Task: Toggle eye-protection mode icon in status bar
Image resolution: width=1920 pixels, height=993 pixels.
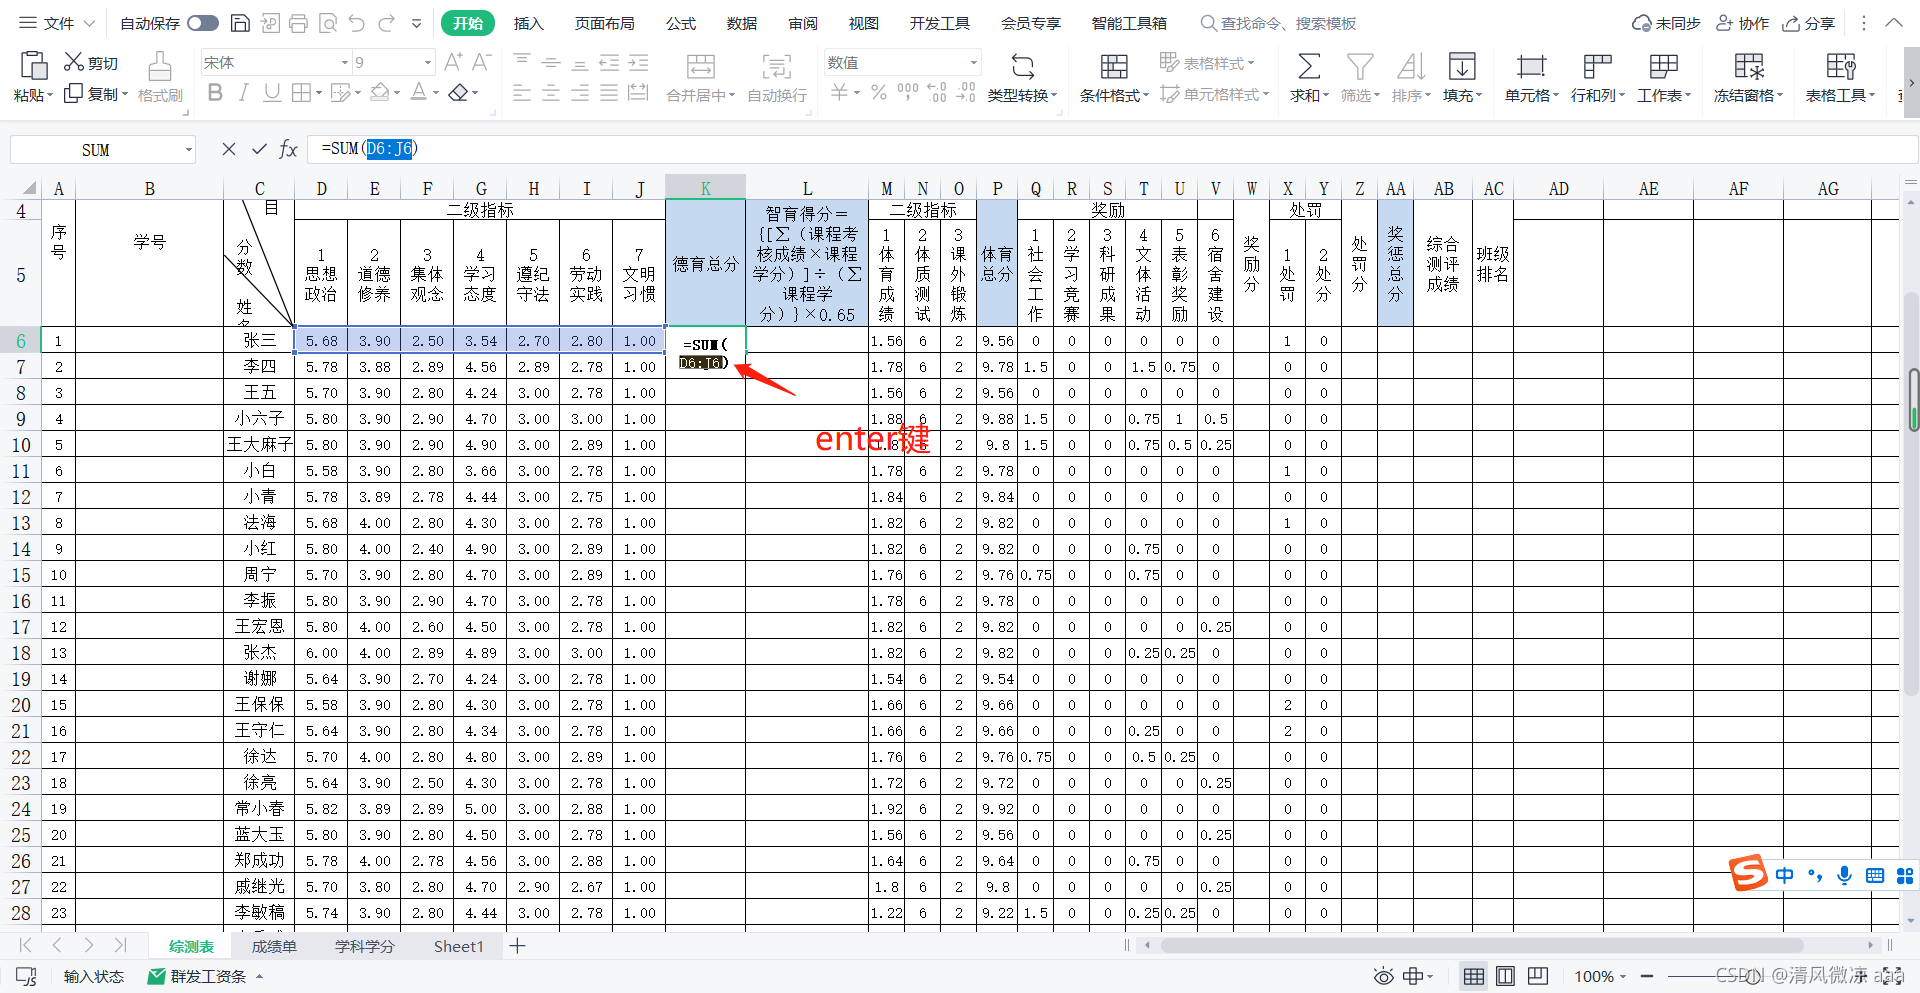Action: pyautogui.click(x=1384, y=976)
